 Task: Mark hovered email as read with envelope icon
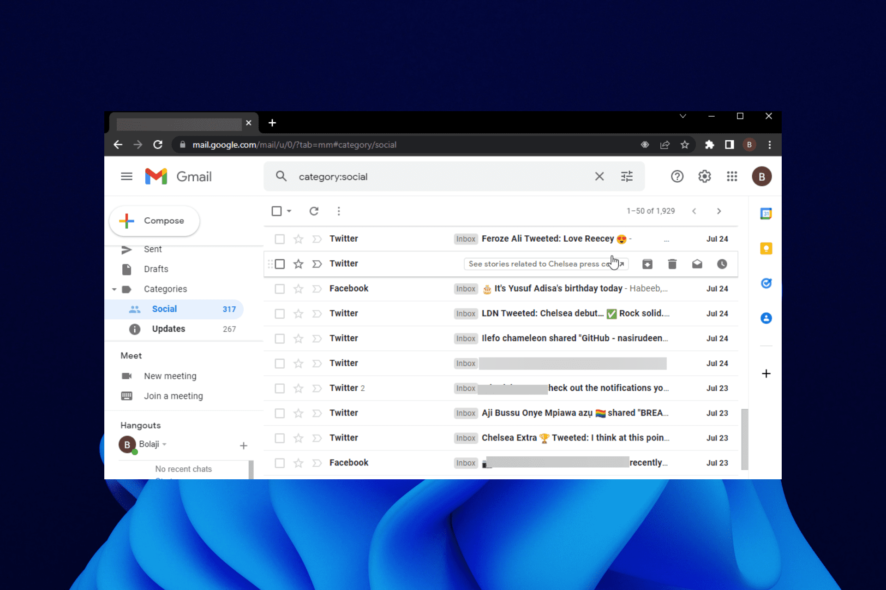pos(697,264)
